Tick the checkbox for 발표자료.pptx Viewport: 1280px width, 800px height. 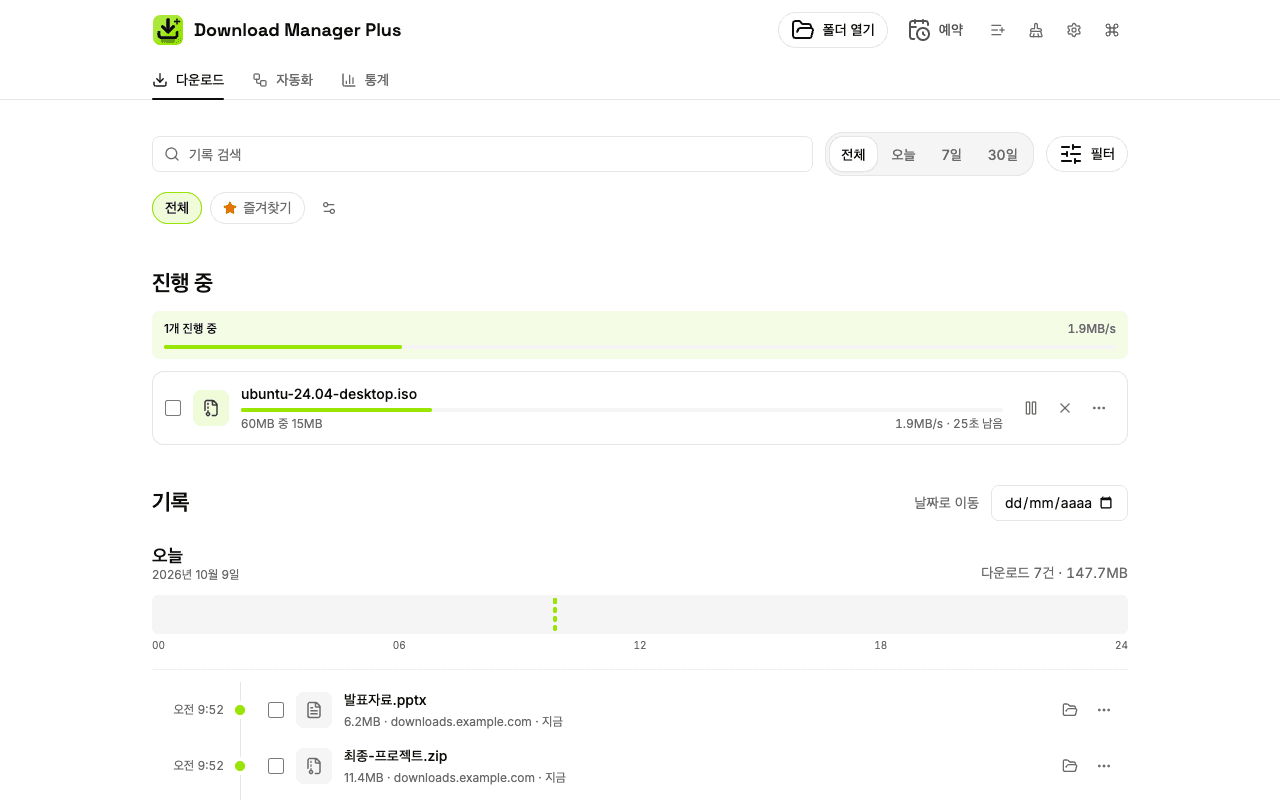pyautogui.click(x=276, y=710)
